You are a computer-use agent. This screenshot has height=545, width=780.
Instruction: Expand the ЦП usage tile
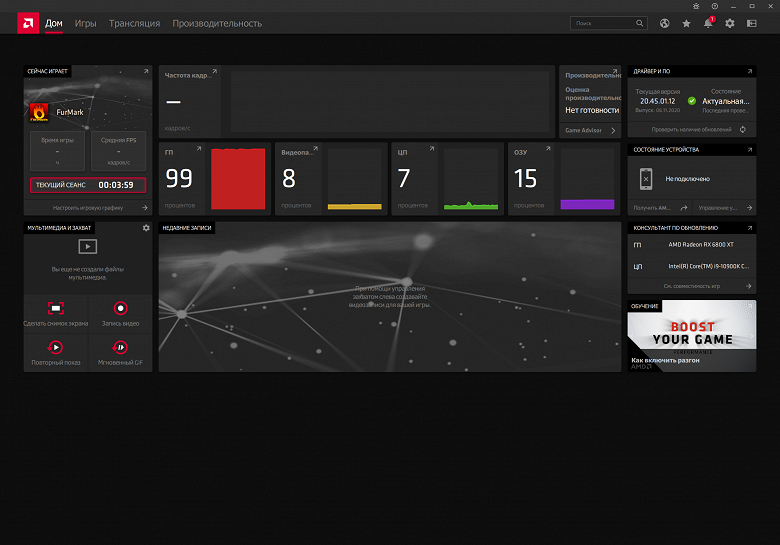(432, 149)
